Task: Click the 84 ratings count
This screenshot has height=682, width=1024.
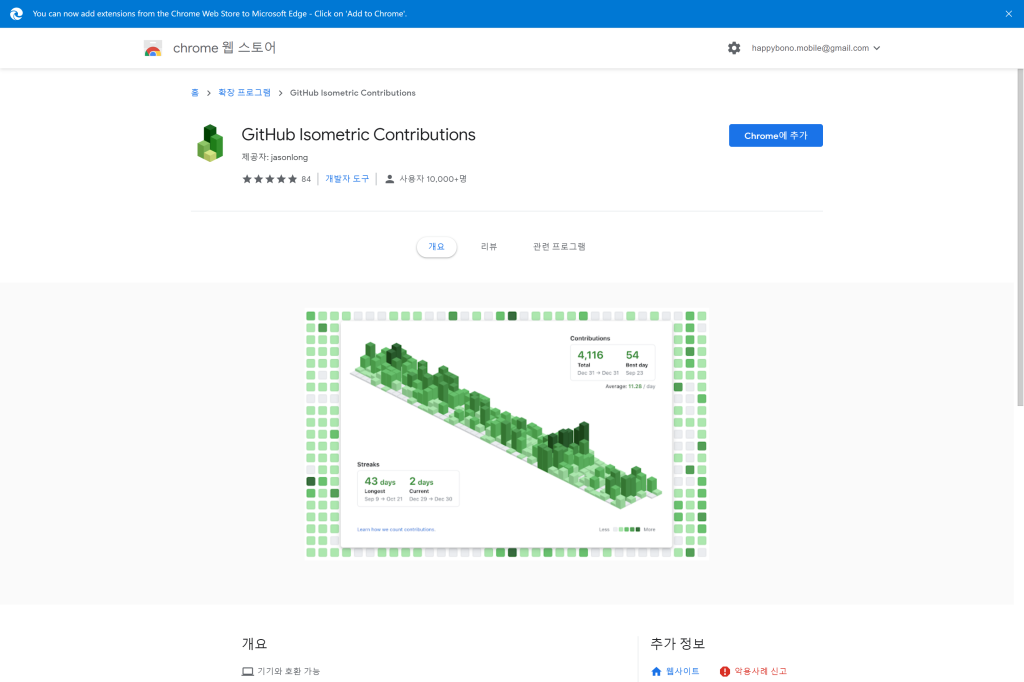Action: (306, 179)
